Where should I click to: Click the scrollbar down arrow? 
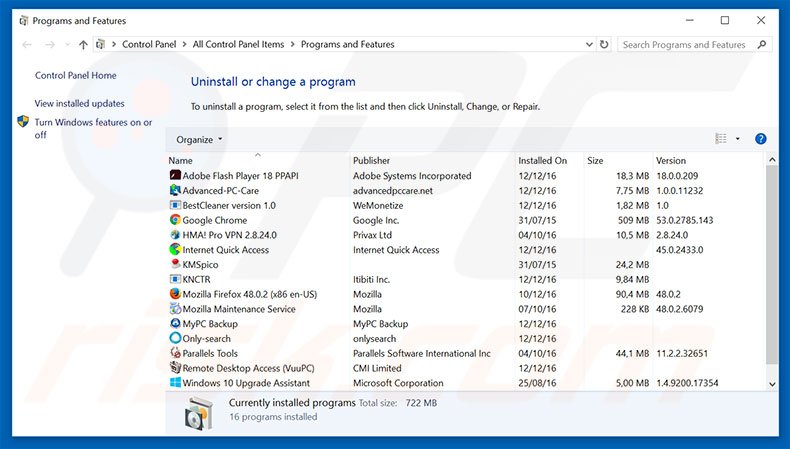[x=772, y=384]
